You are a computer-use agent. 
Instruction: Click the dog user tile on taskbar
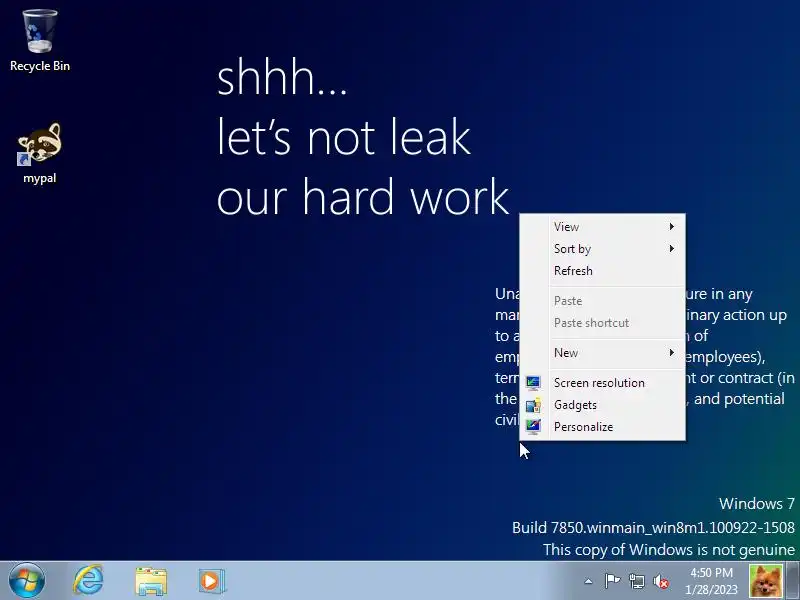coord(766,581)
